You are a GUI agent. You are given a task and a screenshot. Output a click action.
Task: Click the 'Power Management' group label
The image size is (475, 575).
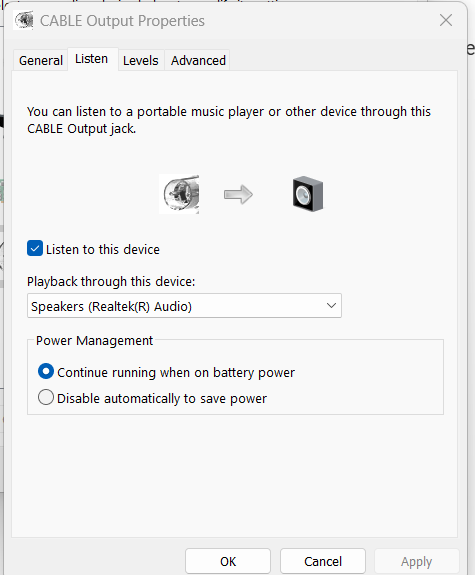pyautogui.click(x=94, y=341)
